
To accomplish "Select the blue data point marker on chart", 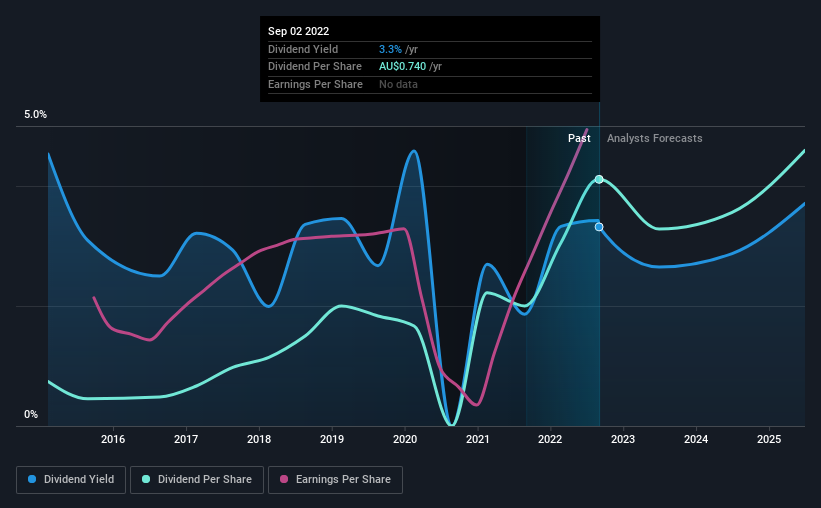I will 599,227.
